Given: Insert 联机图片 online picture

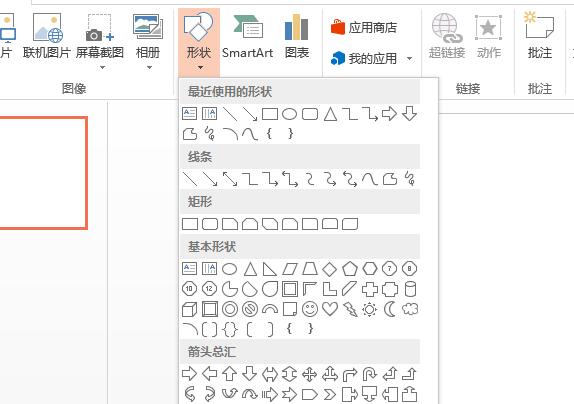Looking at the screenshot, I should point(46,37).
